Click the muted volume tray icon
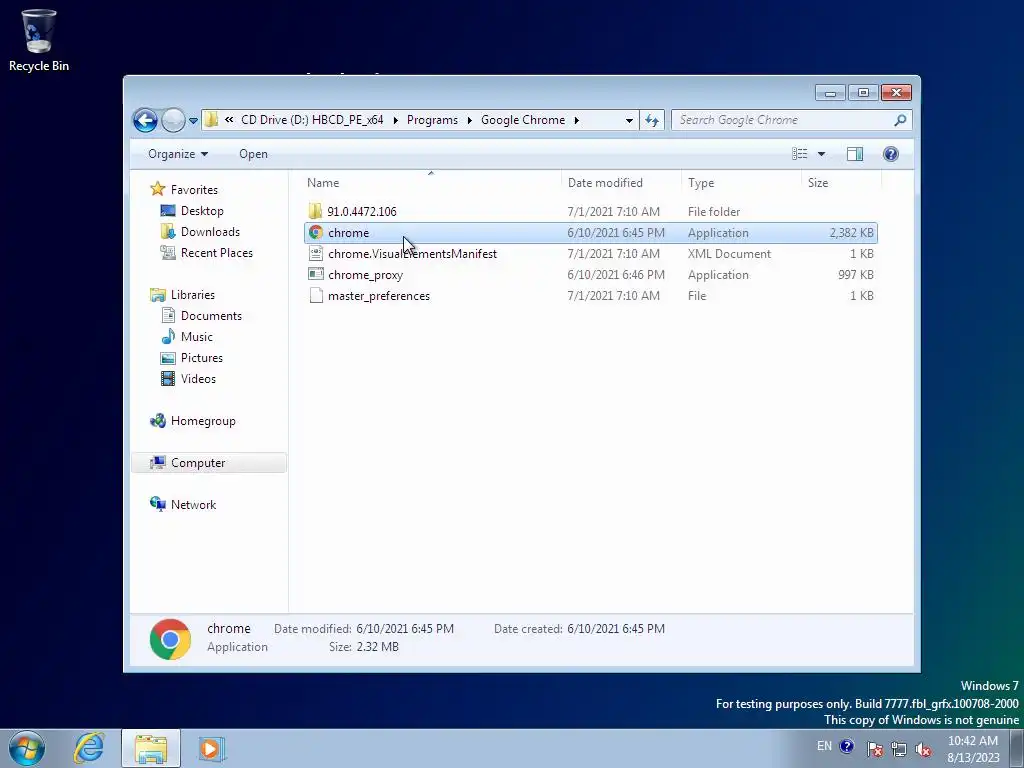1024x768 pixels. click(x=923, y=749)
